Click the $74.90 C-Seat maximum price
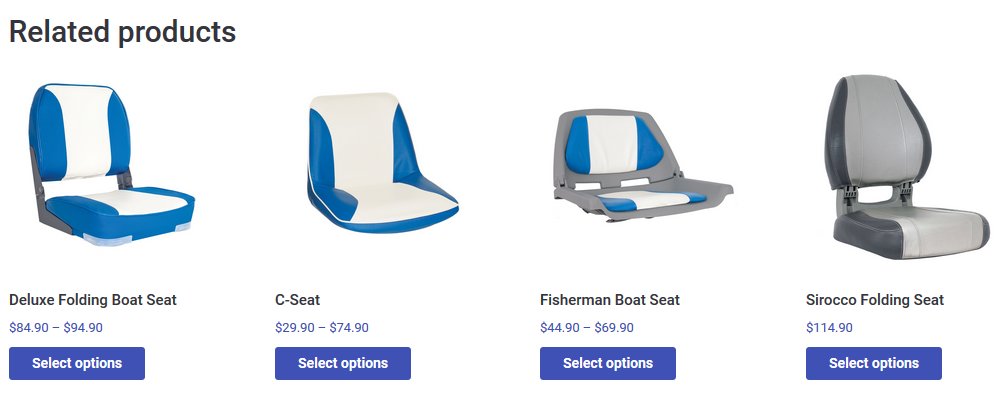This screenshot has width=999, height=403. (349, 327)
